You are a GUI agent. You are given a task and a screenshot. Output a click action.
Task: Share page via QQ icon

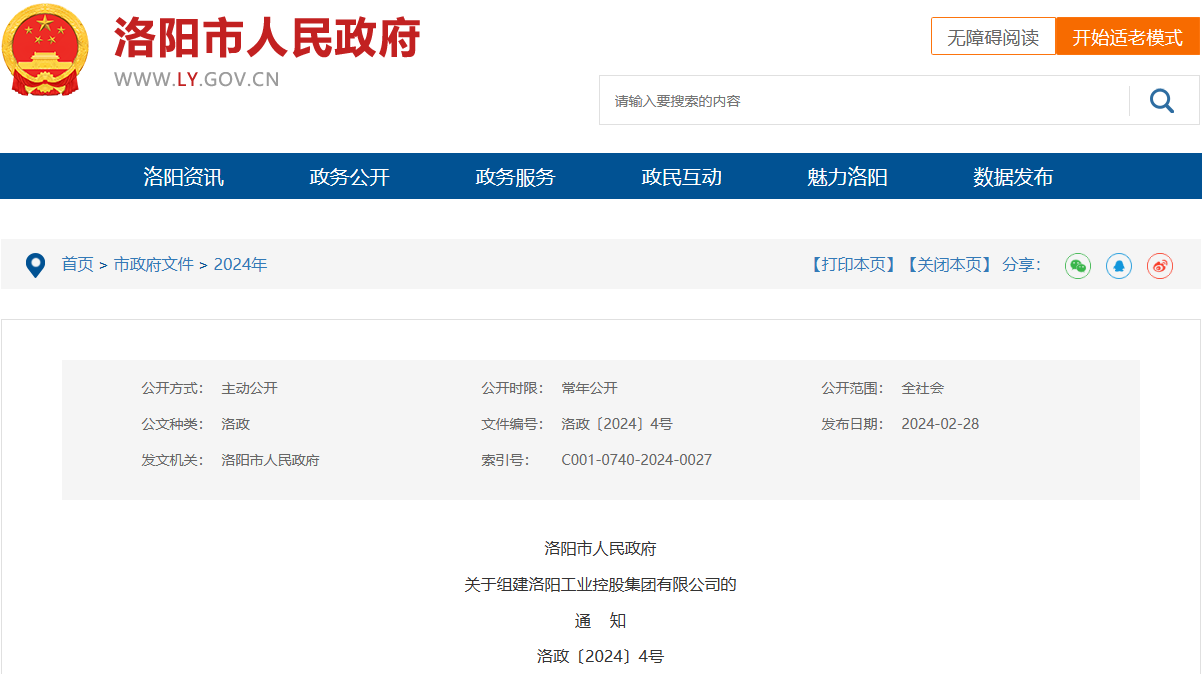pos(1119,265)
